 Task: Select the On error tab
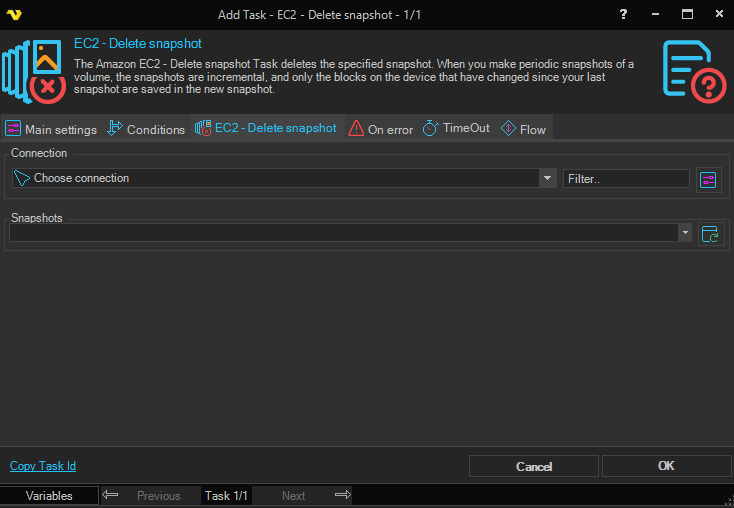click(380, 129)
